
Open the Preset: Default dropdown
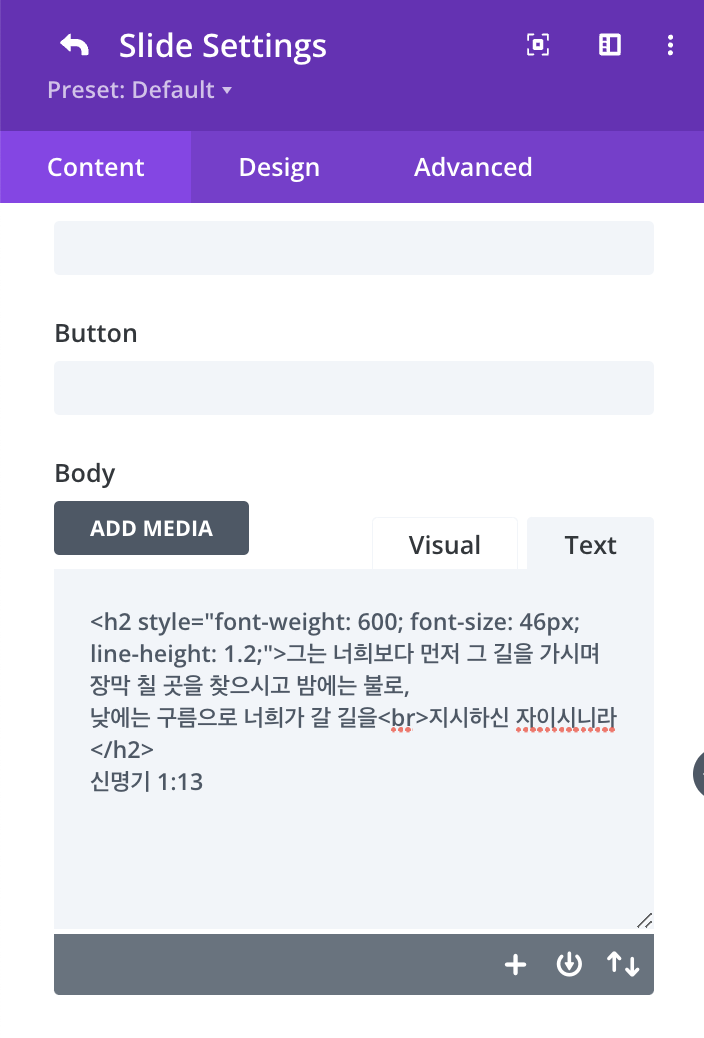[140, 89]
